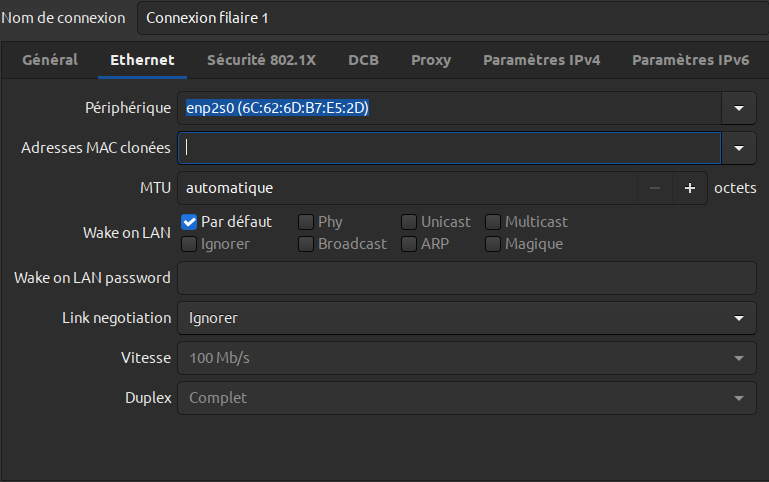Click the MTU automatique value field
Image resolution: width=769 pixels, height=482 pixels.
[x=407, y=188]
